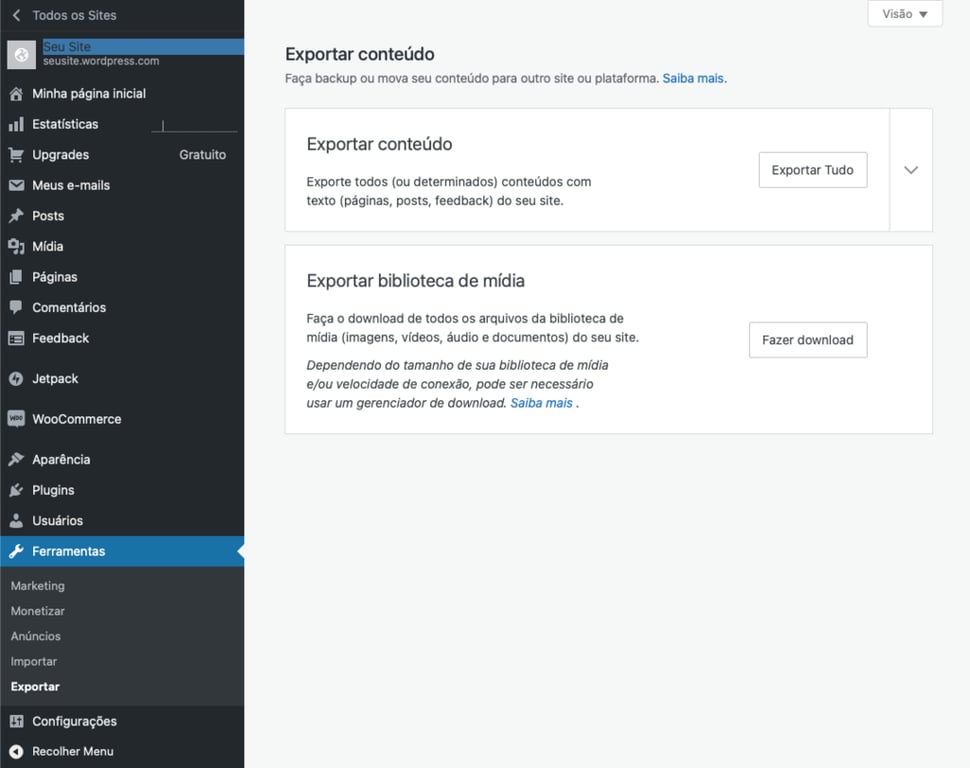
Task: Select the Usuários people icon
Action: 17,520
